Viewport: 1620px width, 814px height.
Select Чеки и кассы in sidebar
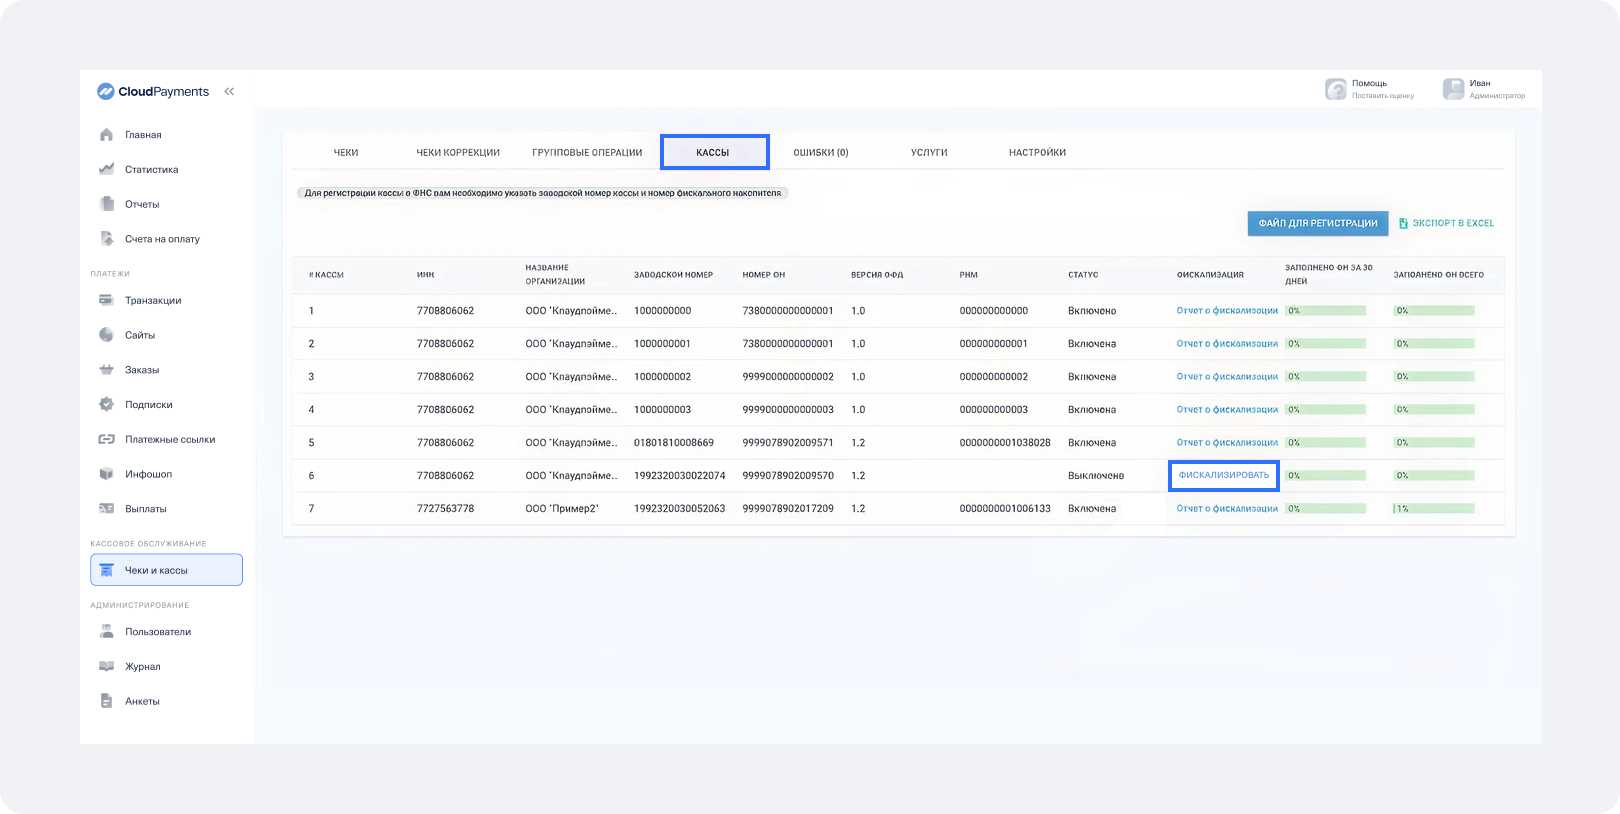coord(166,570)
